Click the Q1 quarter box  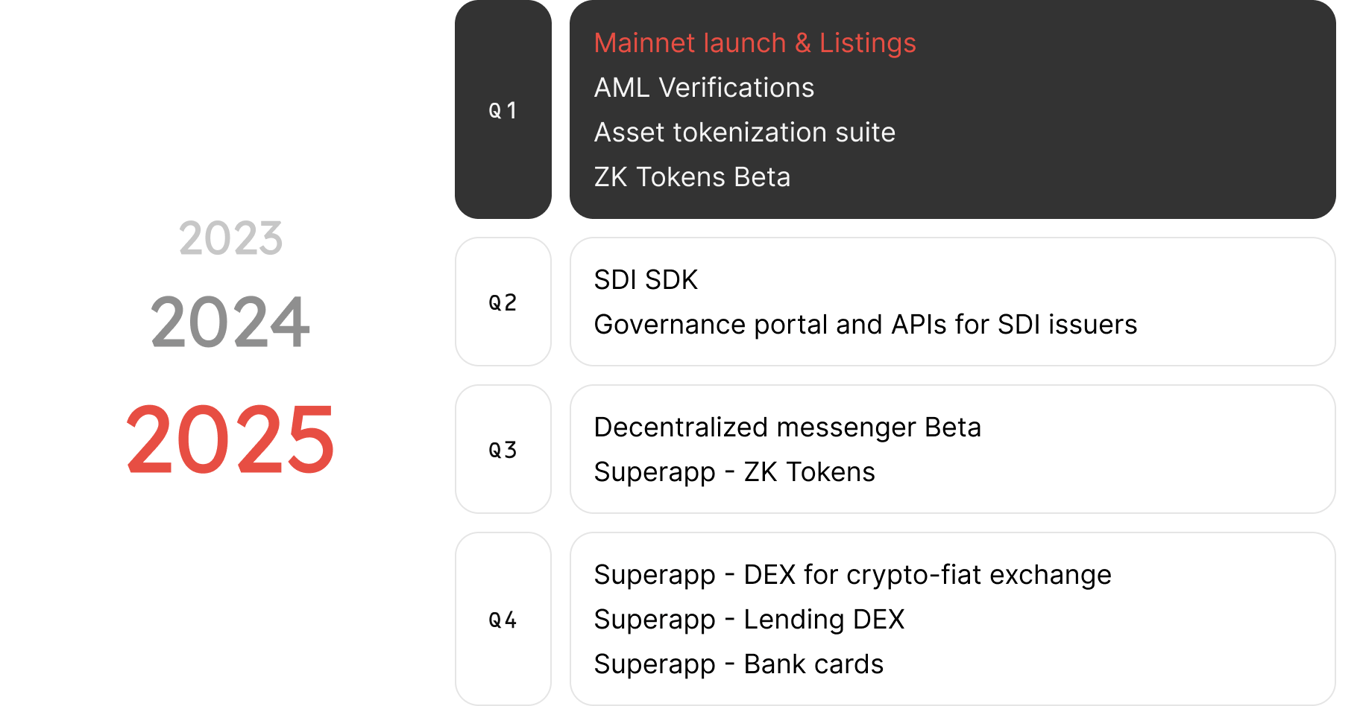click(503, 110)
